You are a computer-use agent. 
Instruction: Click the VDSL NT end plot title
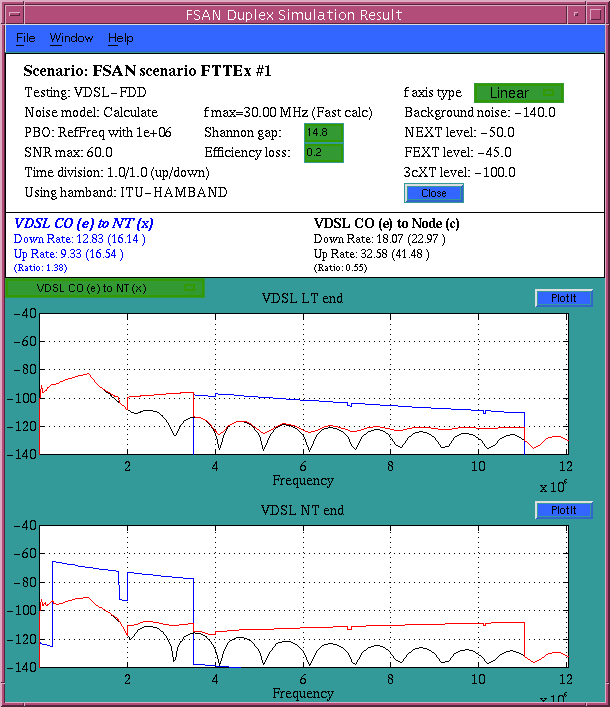click(303, 510)
